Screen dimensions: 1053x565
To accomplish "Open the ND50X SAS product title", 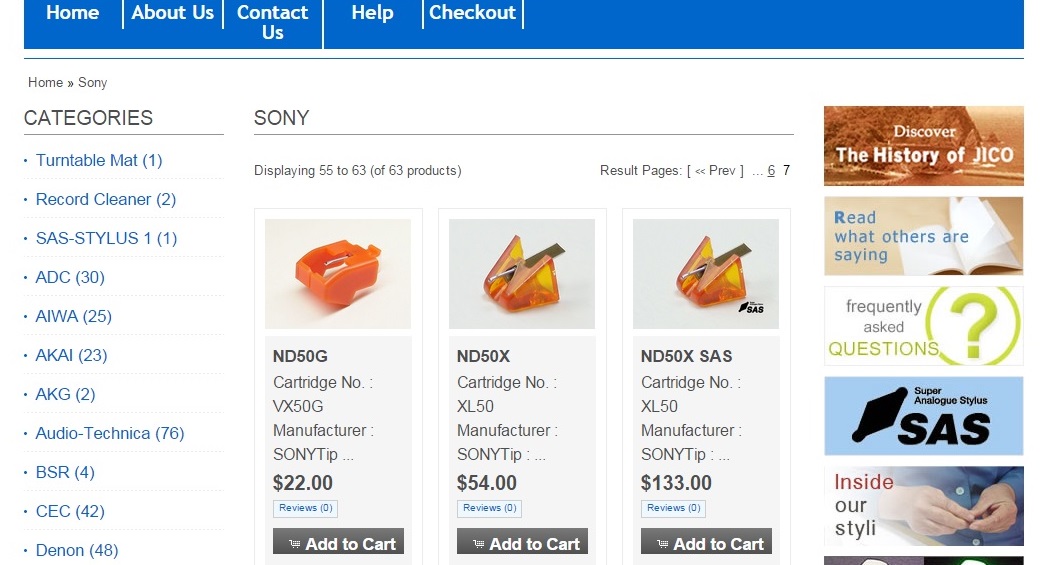I will click(x=686, y=356).
